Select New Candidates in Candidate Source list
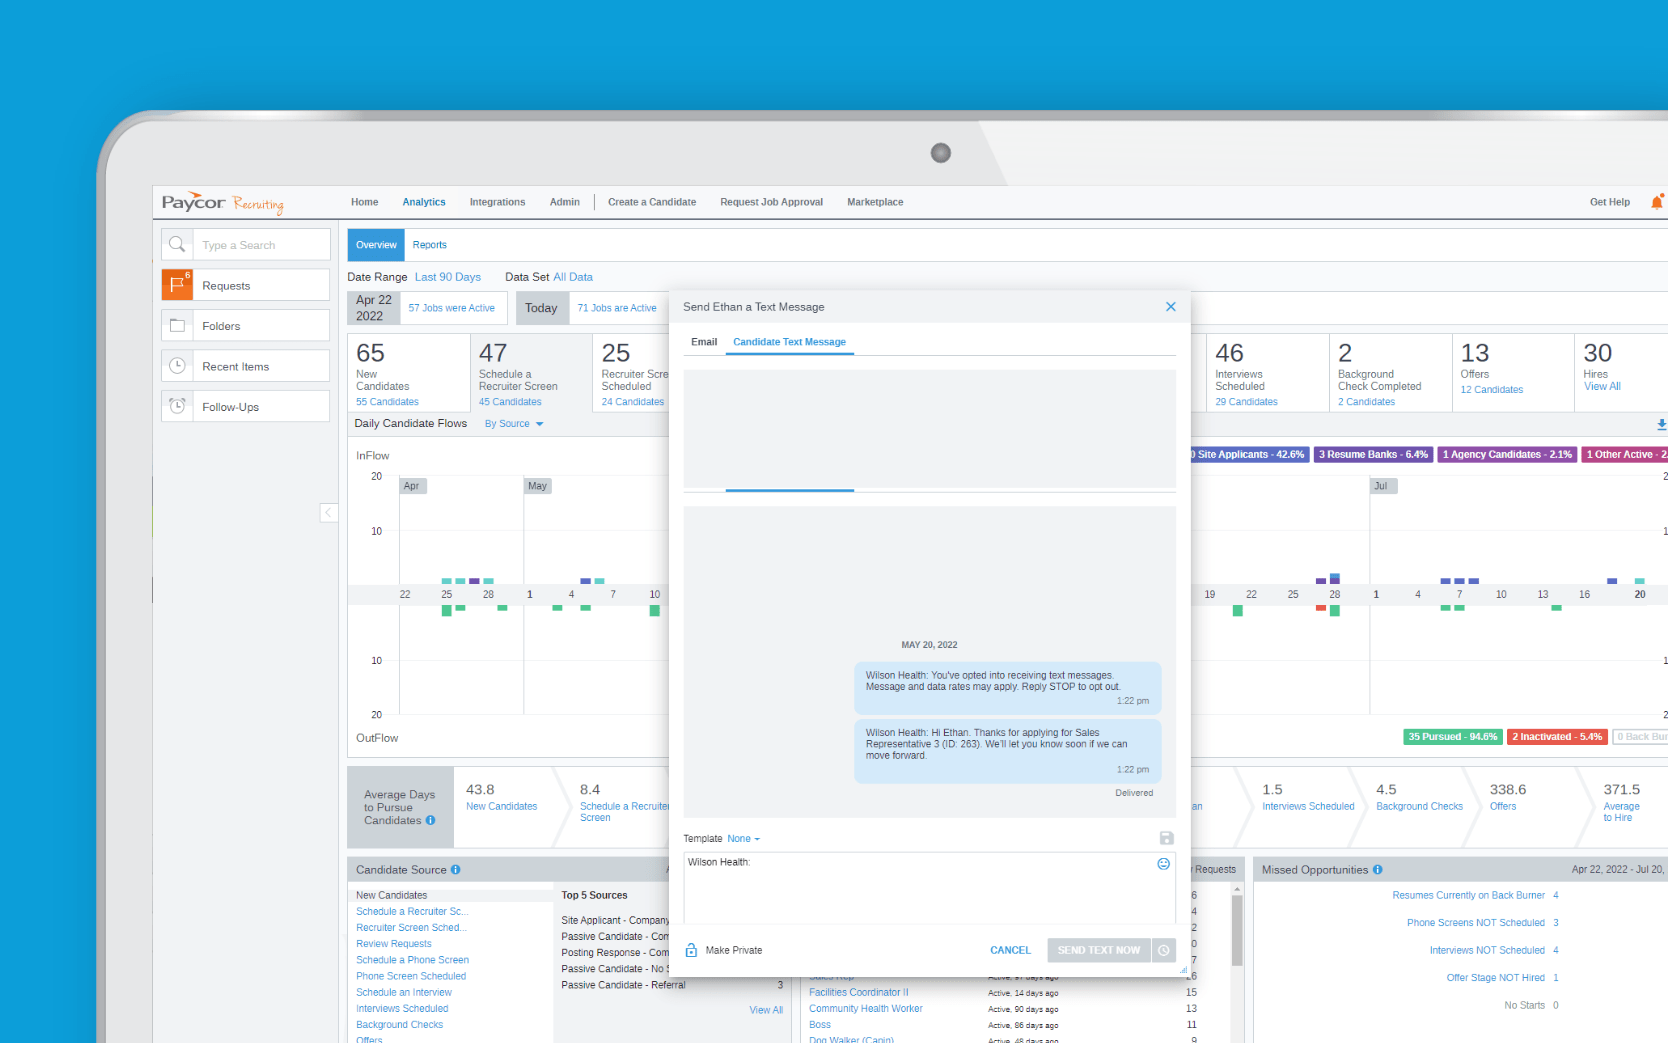 (x=391, y=896)
